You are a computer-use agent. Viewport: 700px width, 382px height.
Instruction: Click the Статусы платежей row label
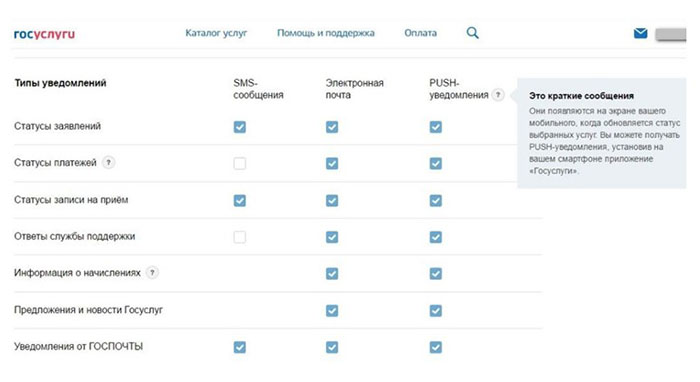pos(55,163)
